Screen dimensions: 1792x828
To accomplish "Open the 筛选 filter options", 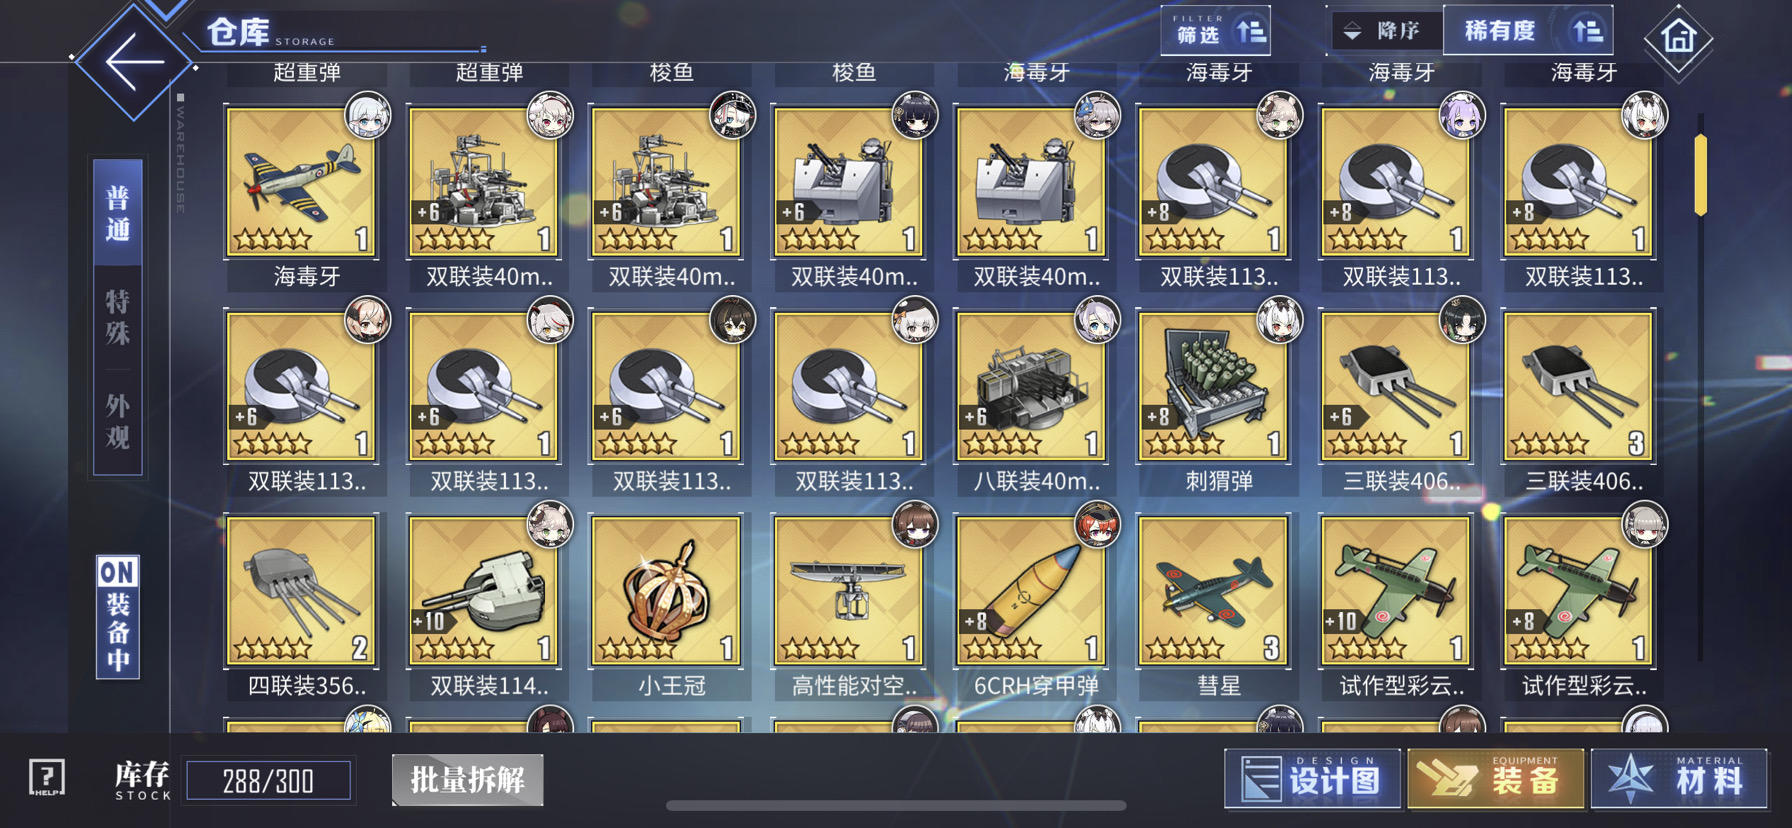I will 1216,31.
